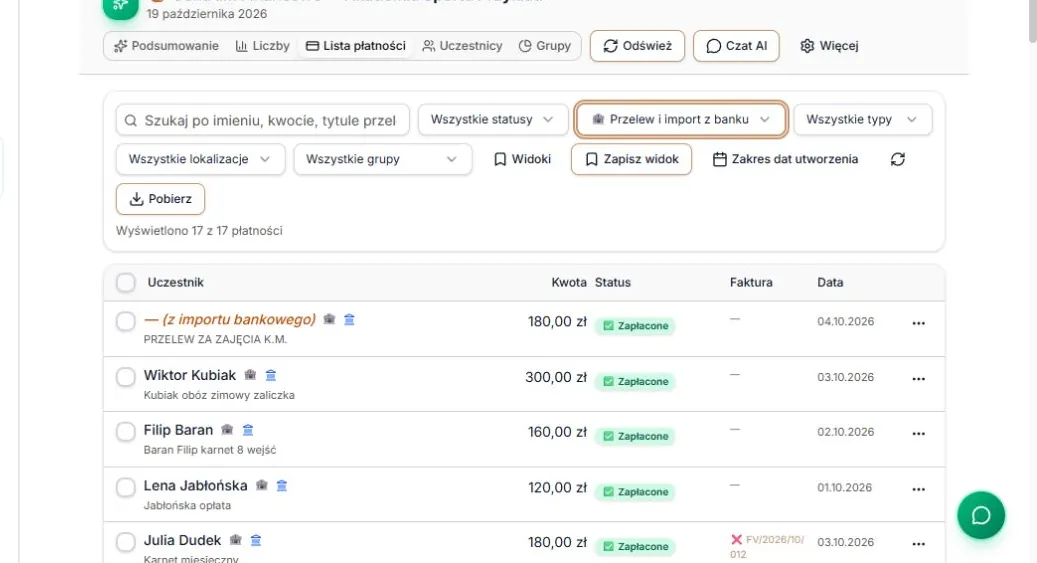The width and height of the screenshot is (1037, 563).
Task: Open the Lena Jabłońska participant name
Action: tap(195, 486)
